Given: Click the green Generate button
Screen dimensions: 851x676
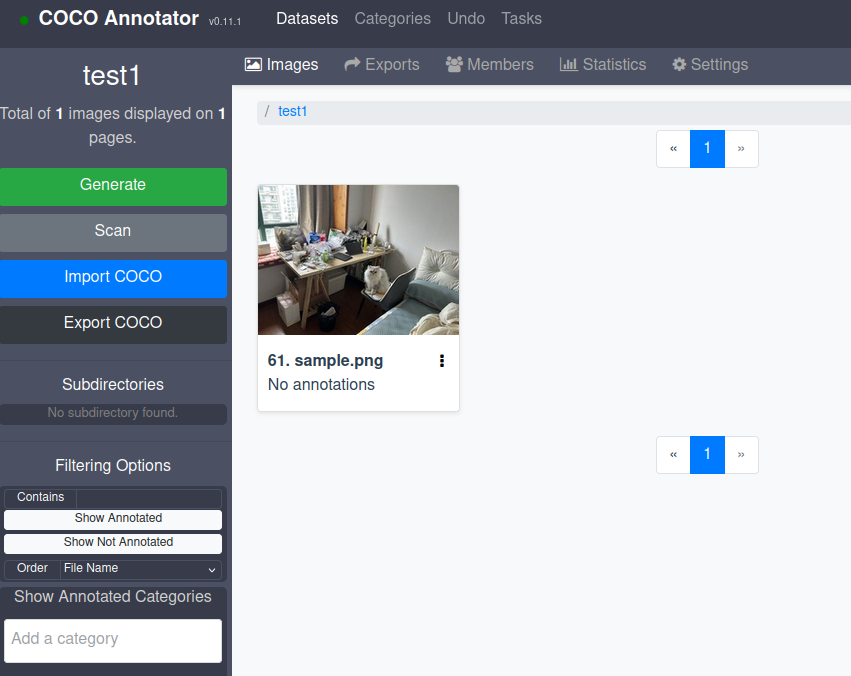Looking at the screenshot, I should (113, 187).
